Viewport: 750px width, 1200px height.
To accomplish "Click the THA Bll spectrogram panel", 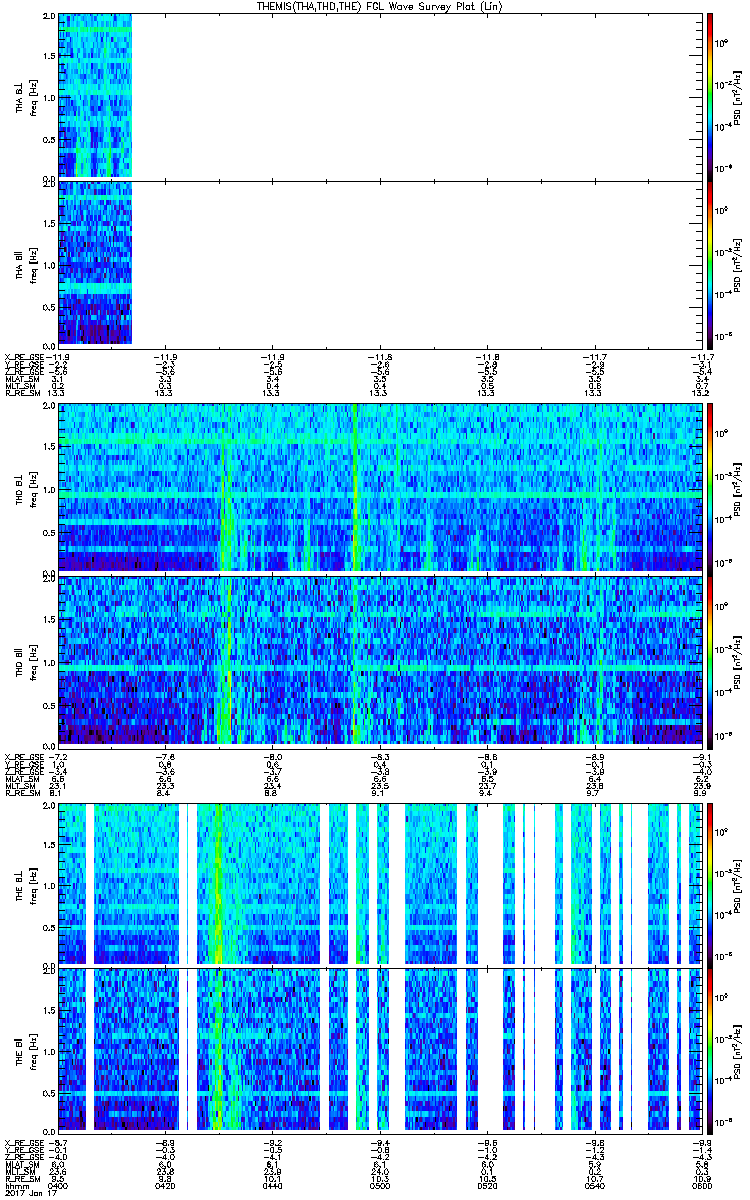I will [x=380, y=263].
